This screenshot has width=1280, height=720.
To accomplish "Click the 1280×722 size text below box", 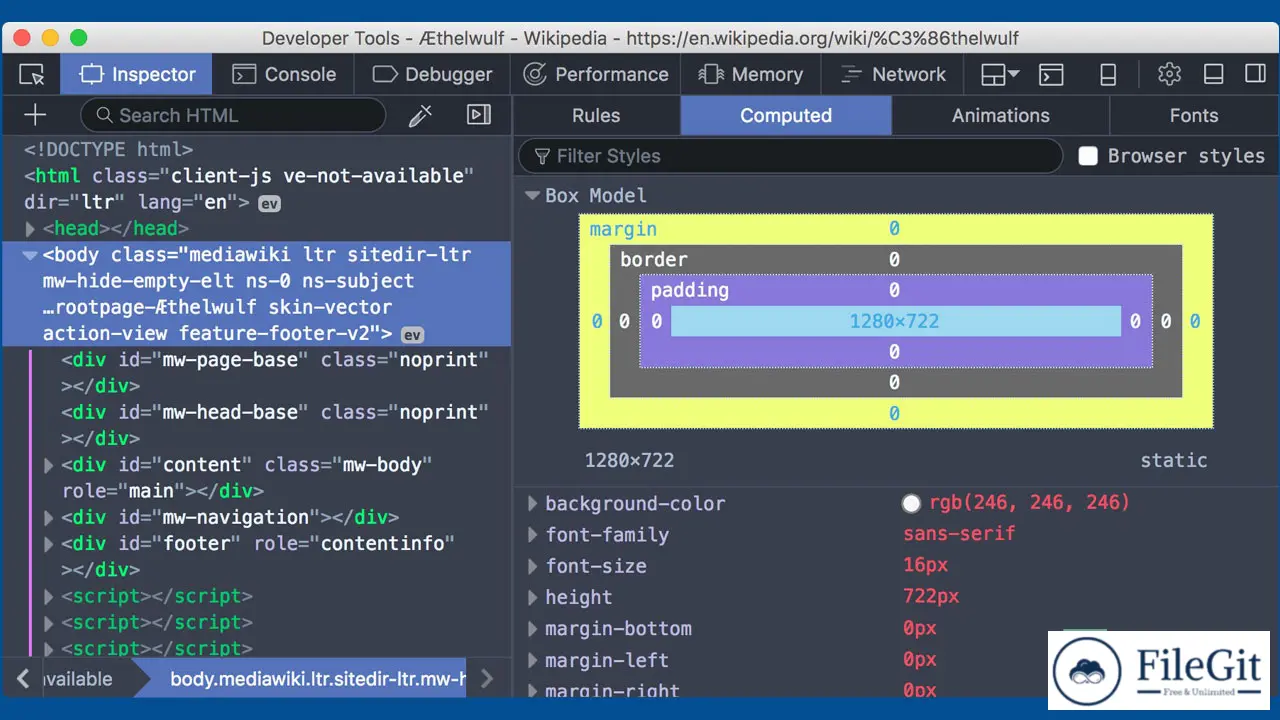I will [x=629, y=461].
